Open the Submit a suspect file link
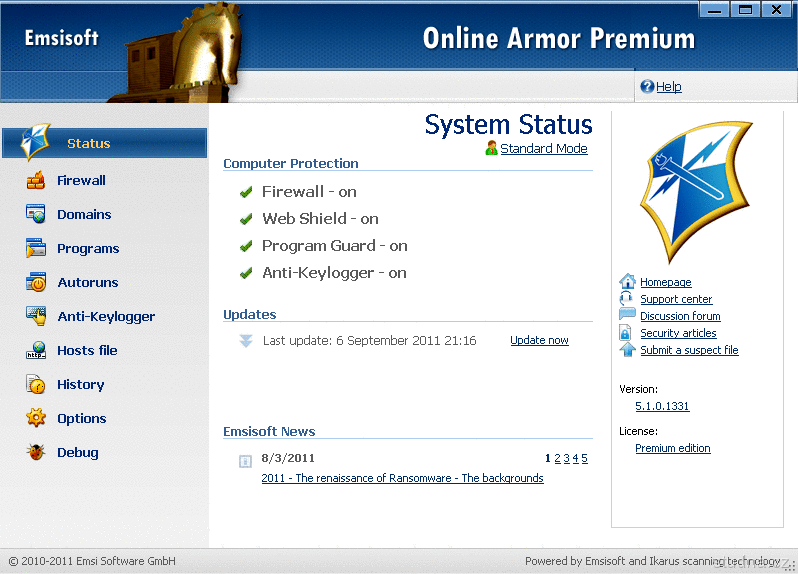798x574 pixels. (689, 350)
